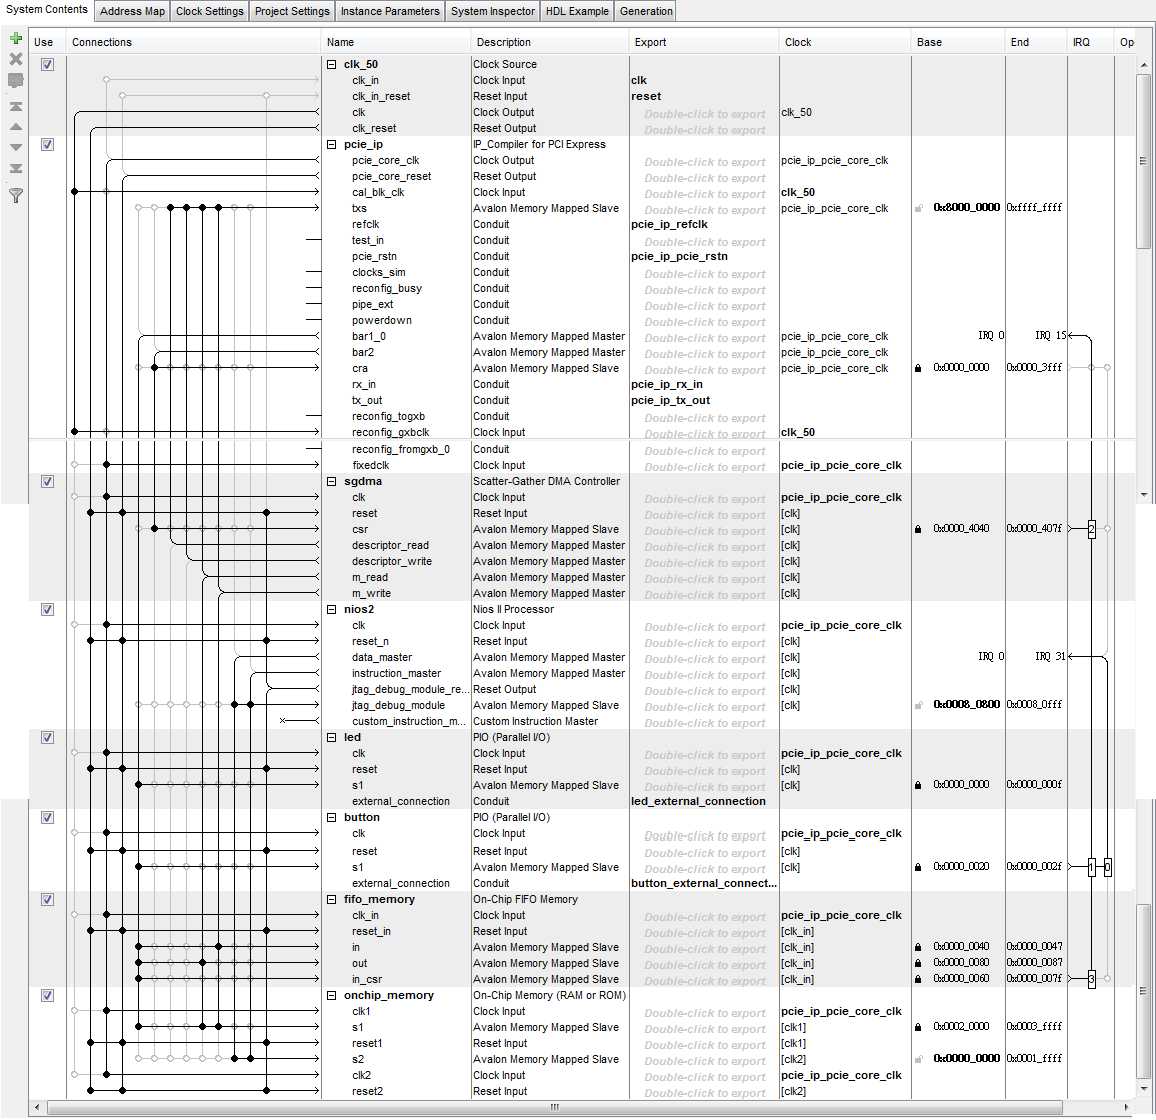Collapse the onchip_memory component
This screenshot has width=1156, height=1120.
coord(332,995)
